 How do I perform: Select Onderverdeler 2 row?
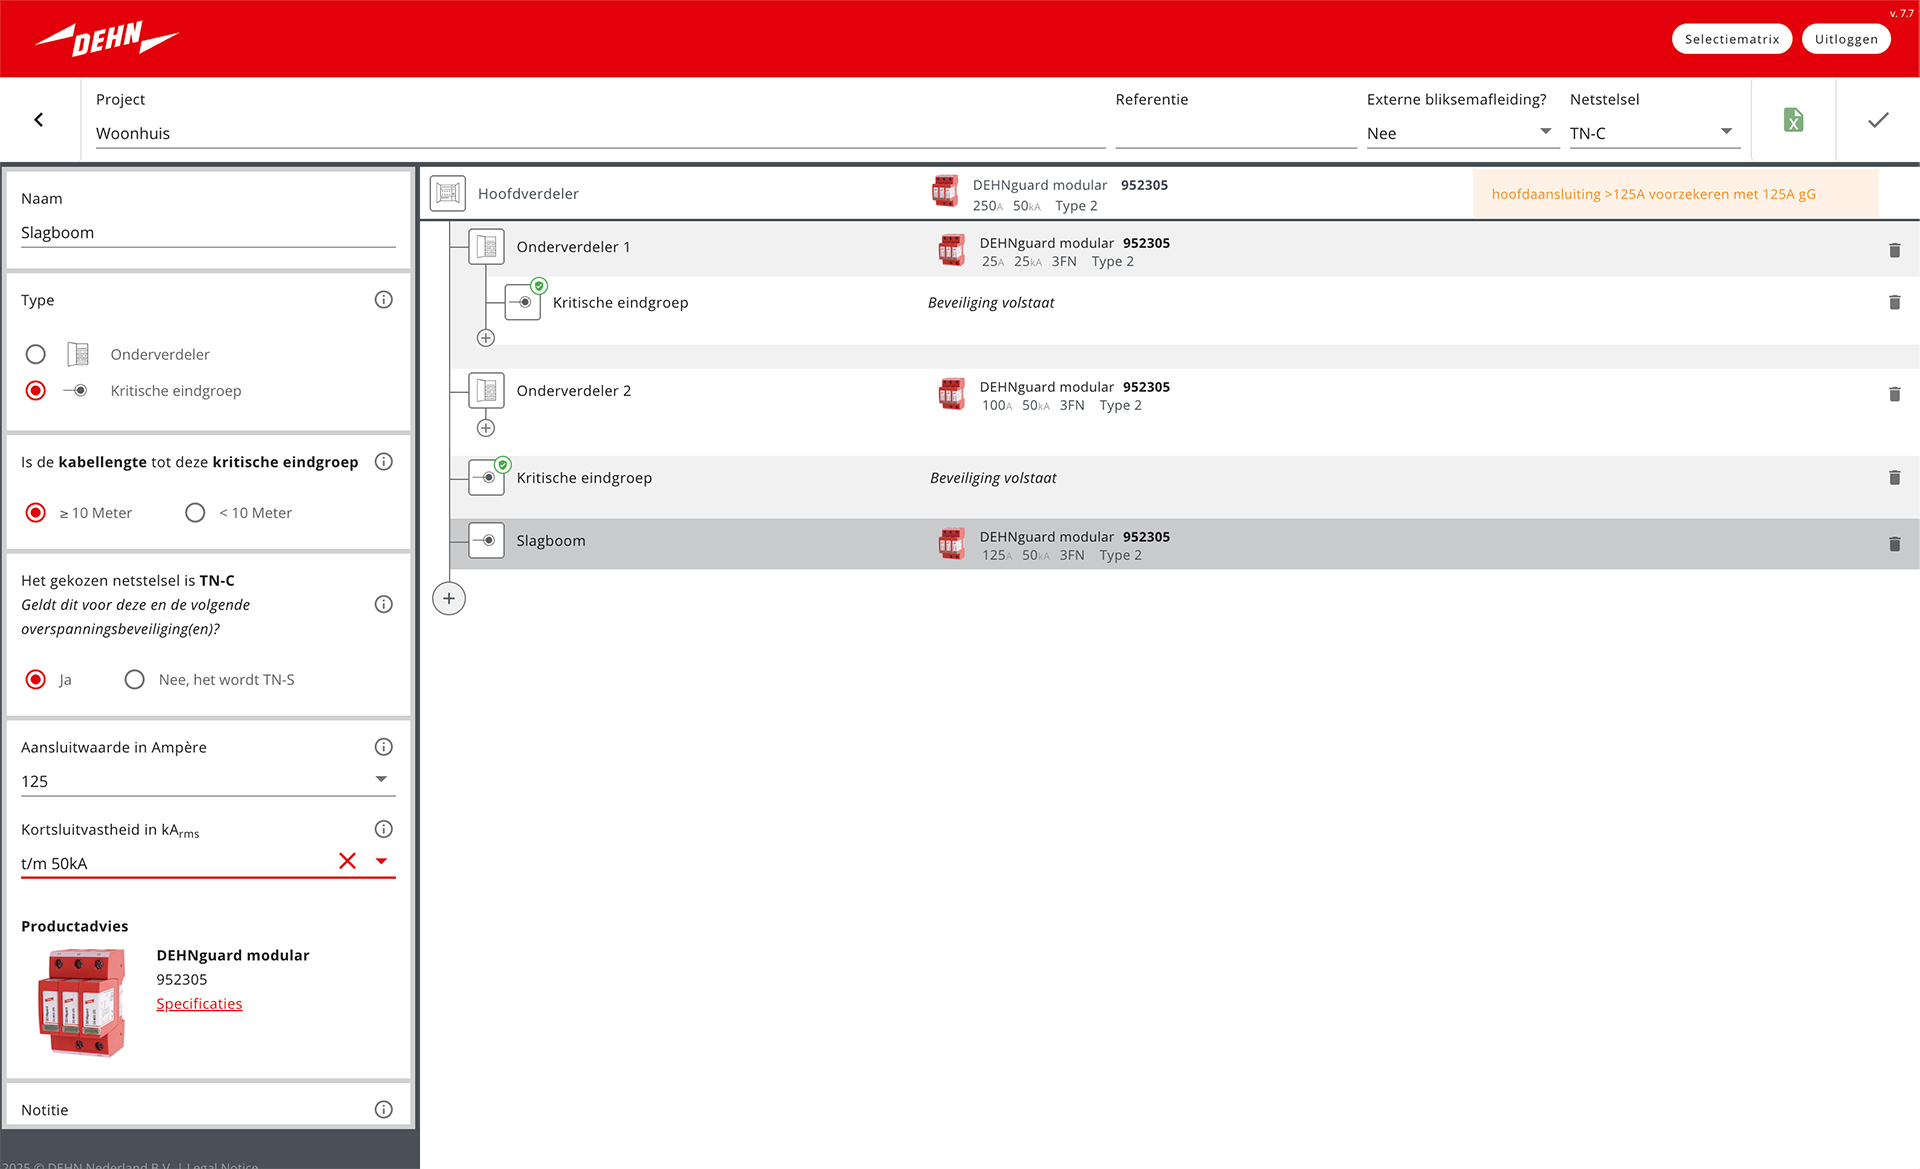pos(1185,394)
